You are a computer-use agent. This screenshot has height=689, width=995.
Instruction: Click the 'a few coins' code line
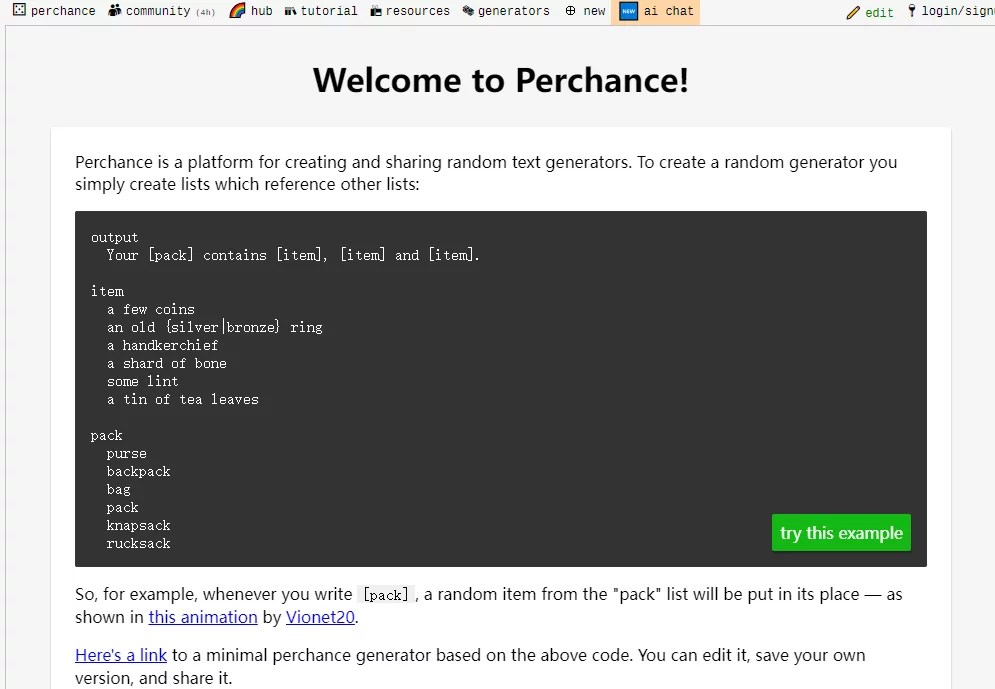[150, 310]
